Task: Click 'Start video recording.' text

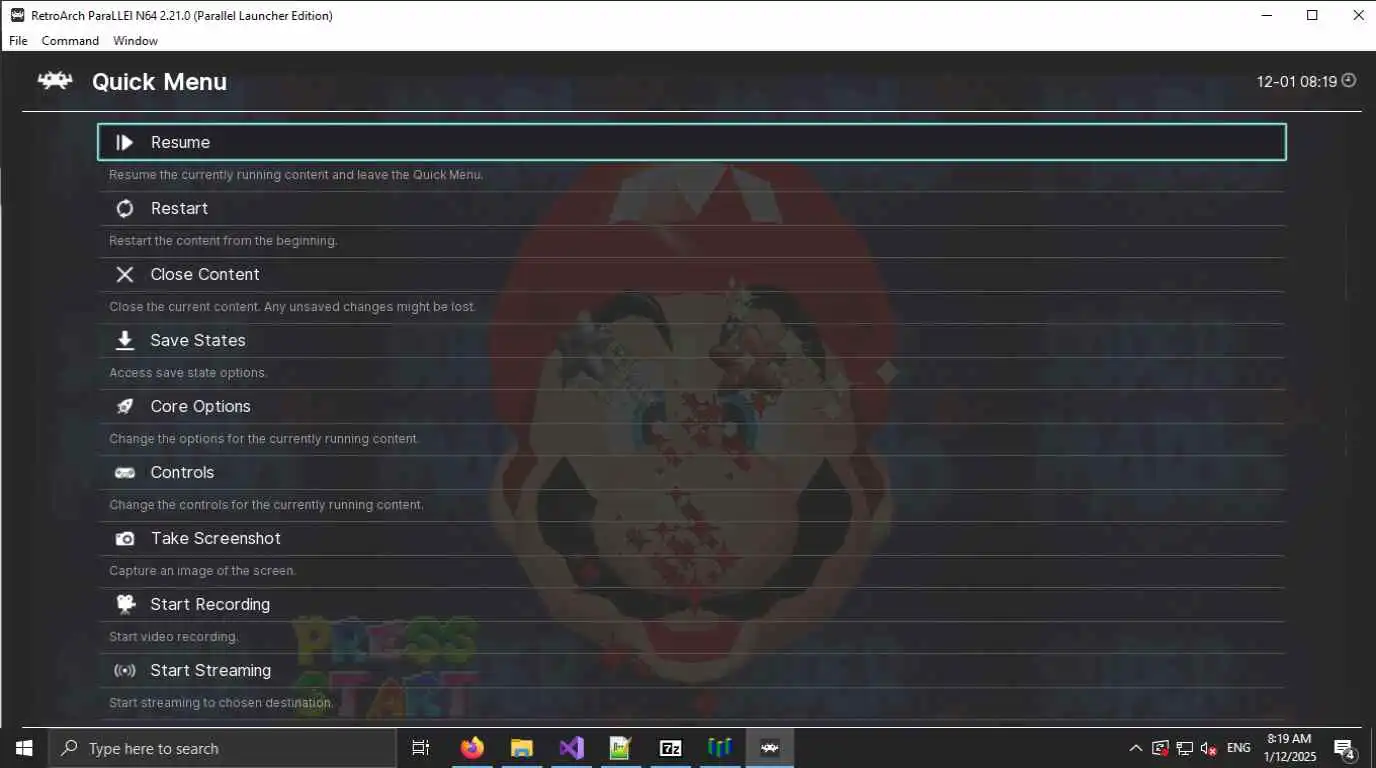Action: [x=174, y=636]
